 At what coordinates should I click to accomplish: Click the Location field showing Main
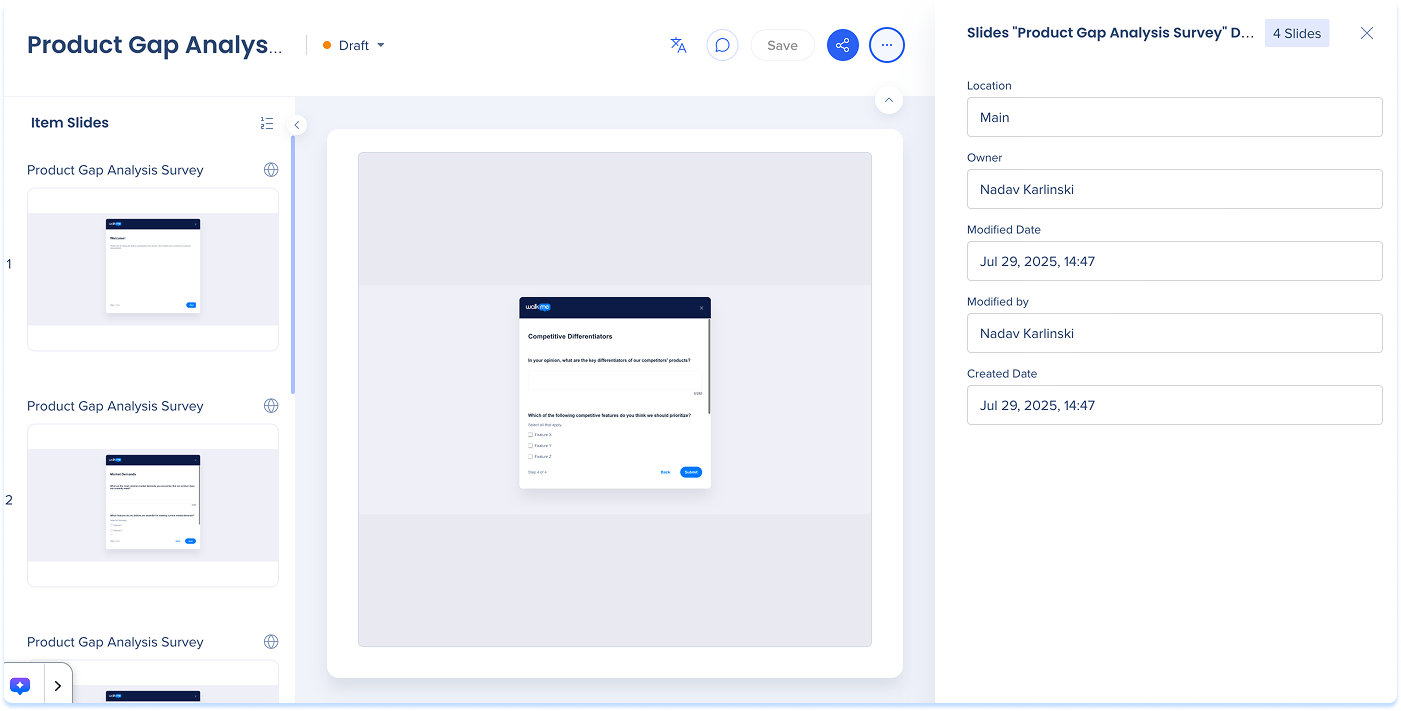coord(1174,117)
